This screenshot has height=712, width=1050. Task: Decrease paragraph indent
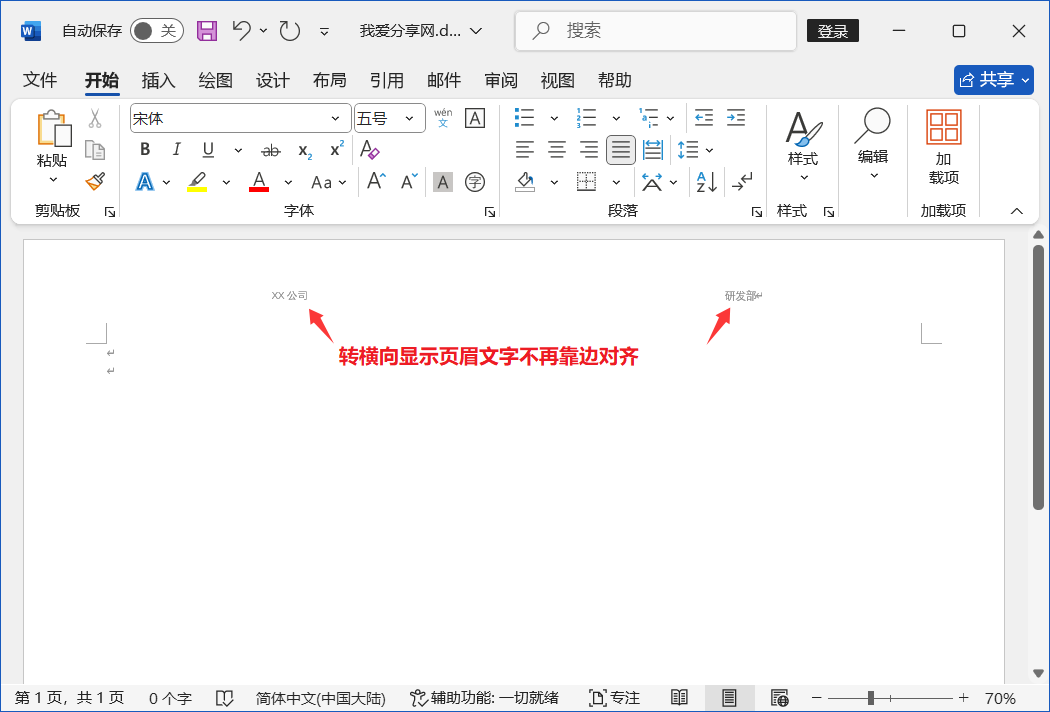[x=703, y=118]
